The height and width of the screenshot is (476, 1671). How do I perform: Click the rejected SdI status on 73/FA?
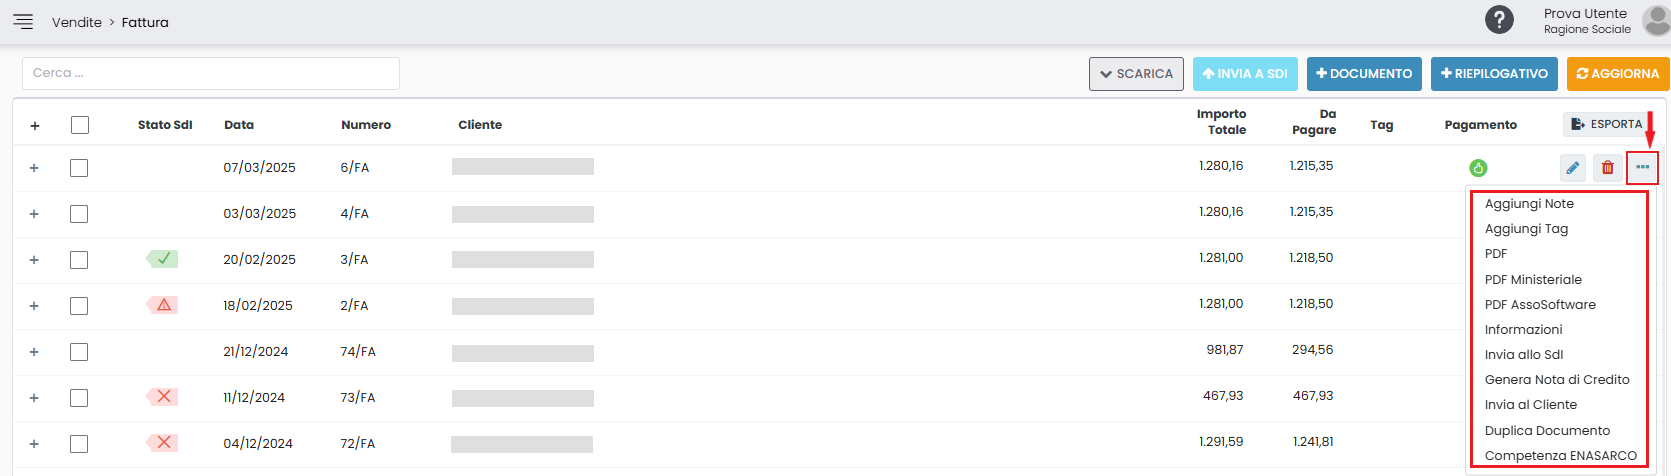(x=163, y=397)
